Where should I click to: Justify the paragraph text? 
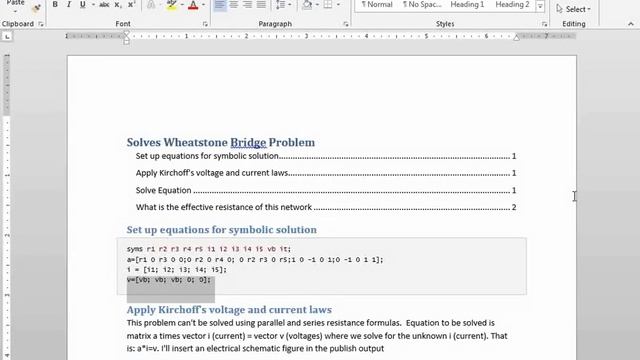261,4
